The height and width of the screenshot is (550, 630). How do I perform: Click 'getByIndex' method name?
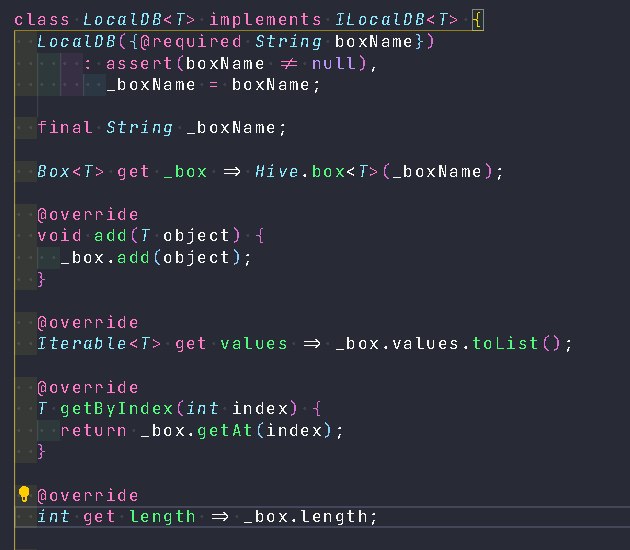(117, 409)
